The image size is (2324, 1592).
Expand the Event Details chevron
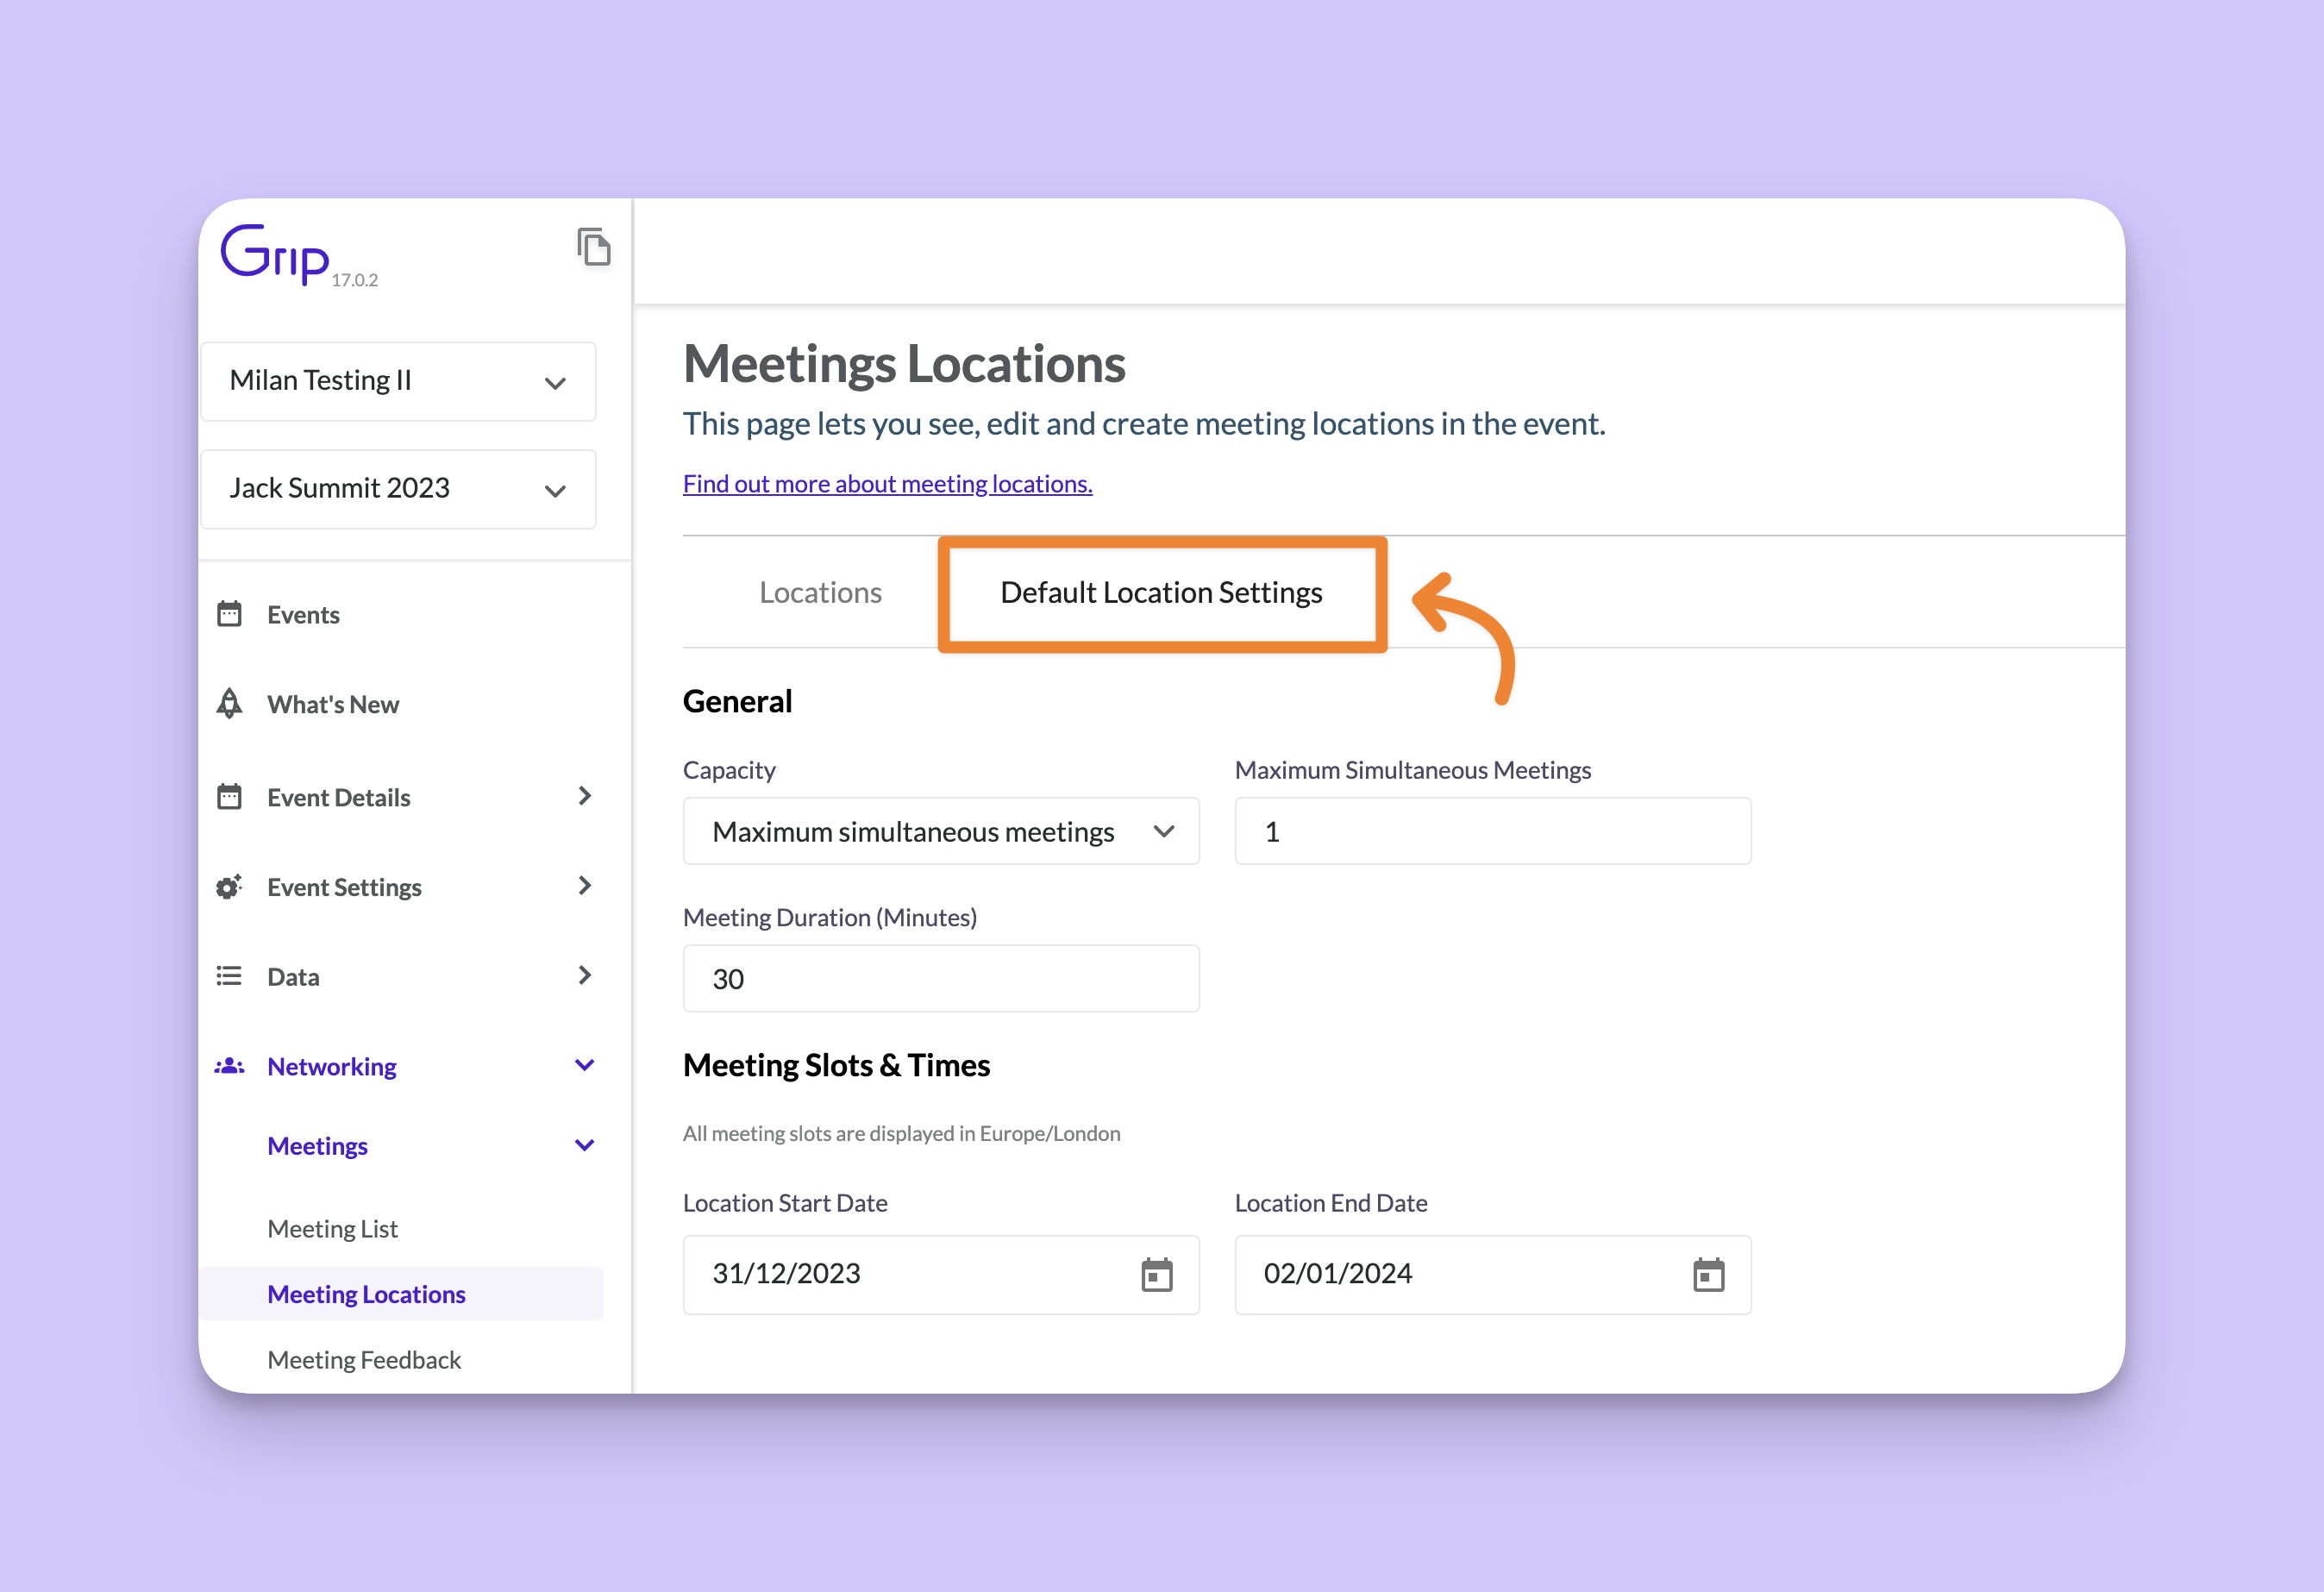pyautogui.click(x=585, y=796)
